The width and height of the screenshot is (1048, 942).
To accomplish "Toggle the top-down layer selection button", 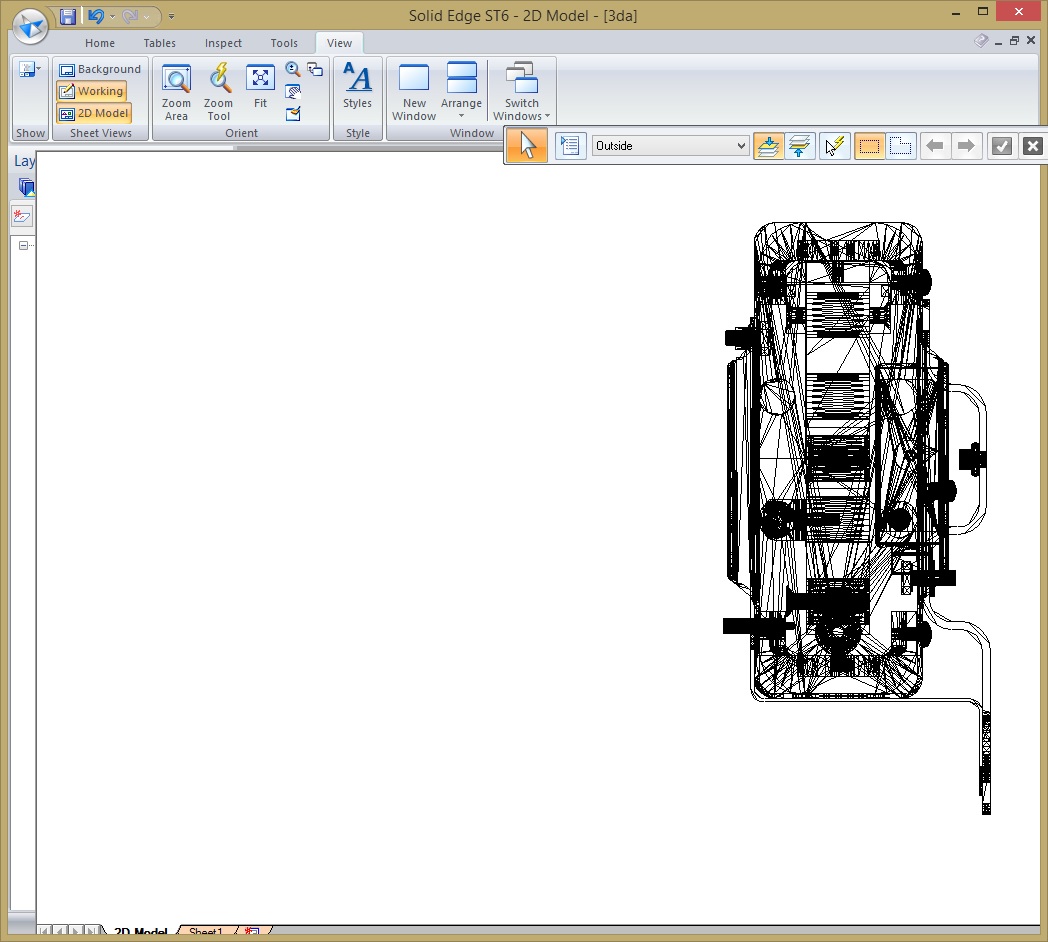I will (x=769, y=146).
